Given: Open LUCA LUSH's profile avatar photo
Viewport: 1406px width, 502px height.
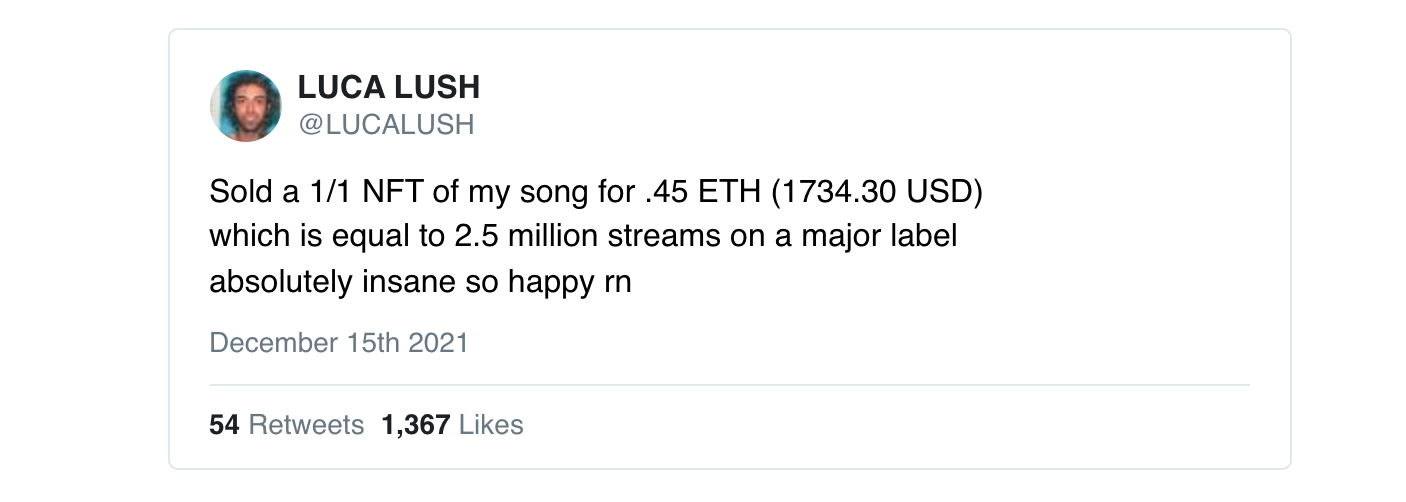Looking at the screenshot, I should (245, 106).
